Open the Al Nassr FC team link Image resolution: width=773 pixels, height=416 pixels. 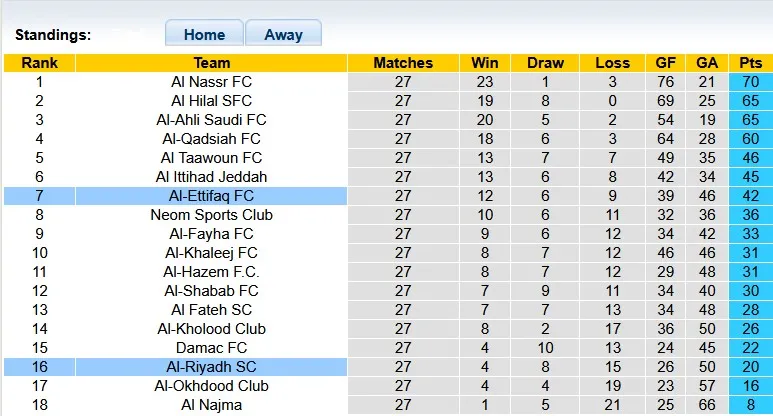pos(211,82)
